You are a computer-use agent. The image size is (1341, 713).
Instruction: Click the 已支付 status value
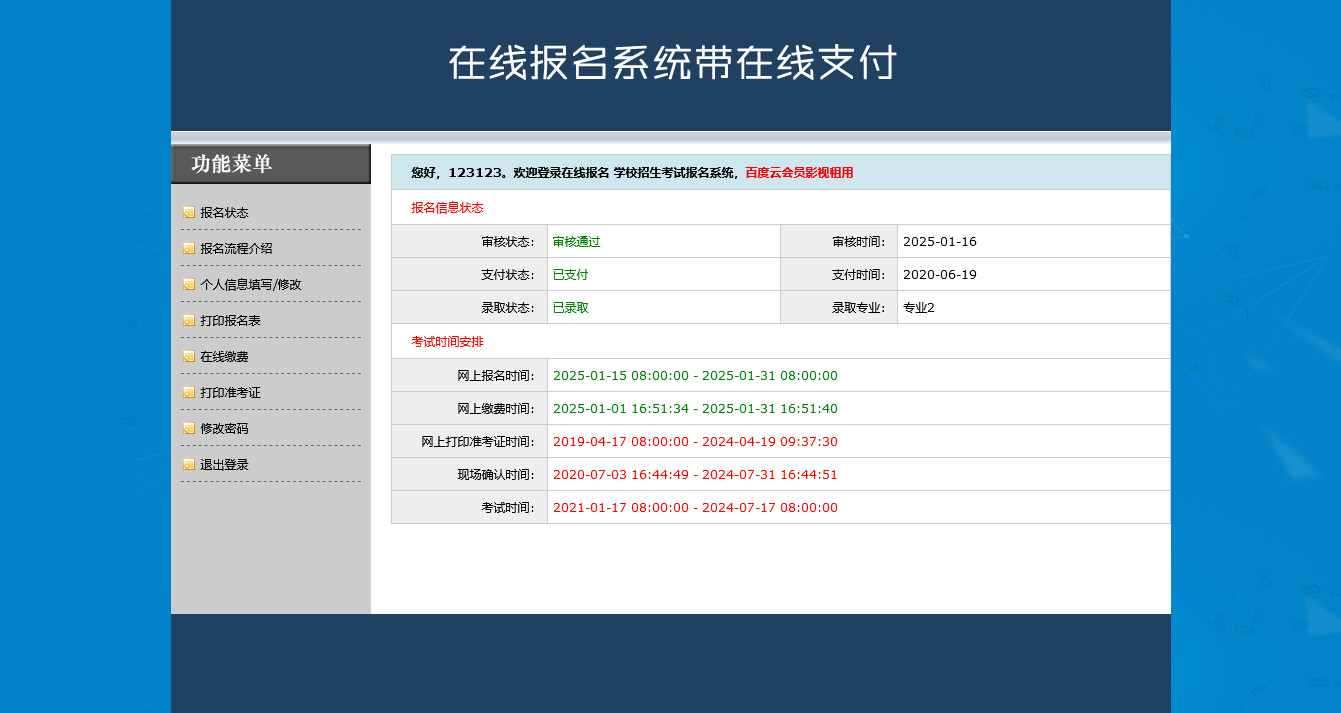(x=570, y=275)
